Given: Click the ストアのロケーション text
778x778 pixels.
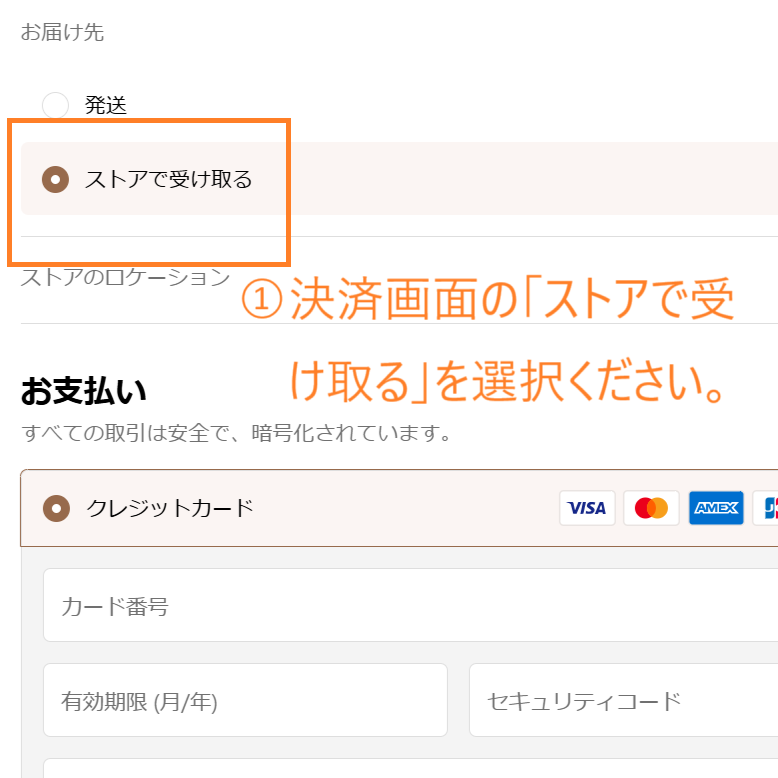Looking at the screenshot, I should click(x=125, y=277).
